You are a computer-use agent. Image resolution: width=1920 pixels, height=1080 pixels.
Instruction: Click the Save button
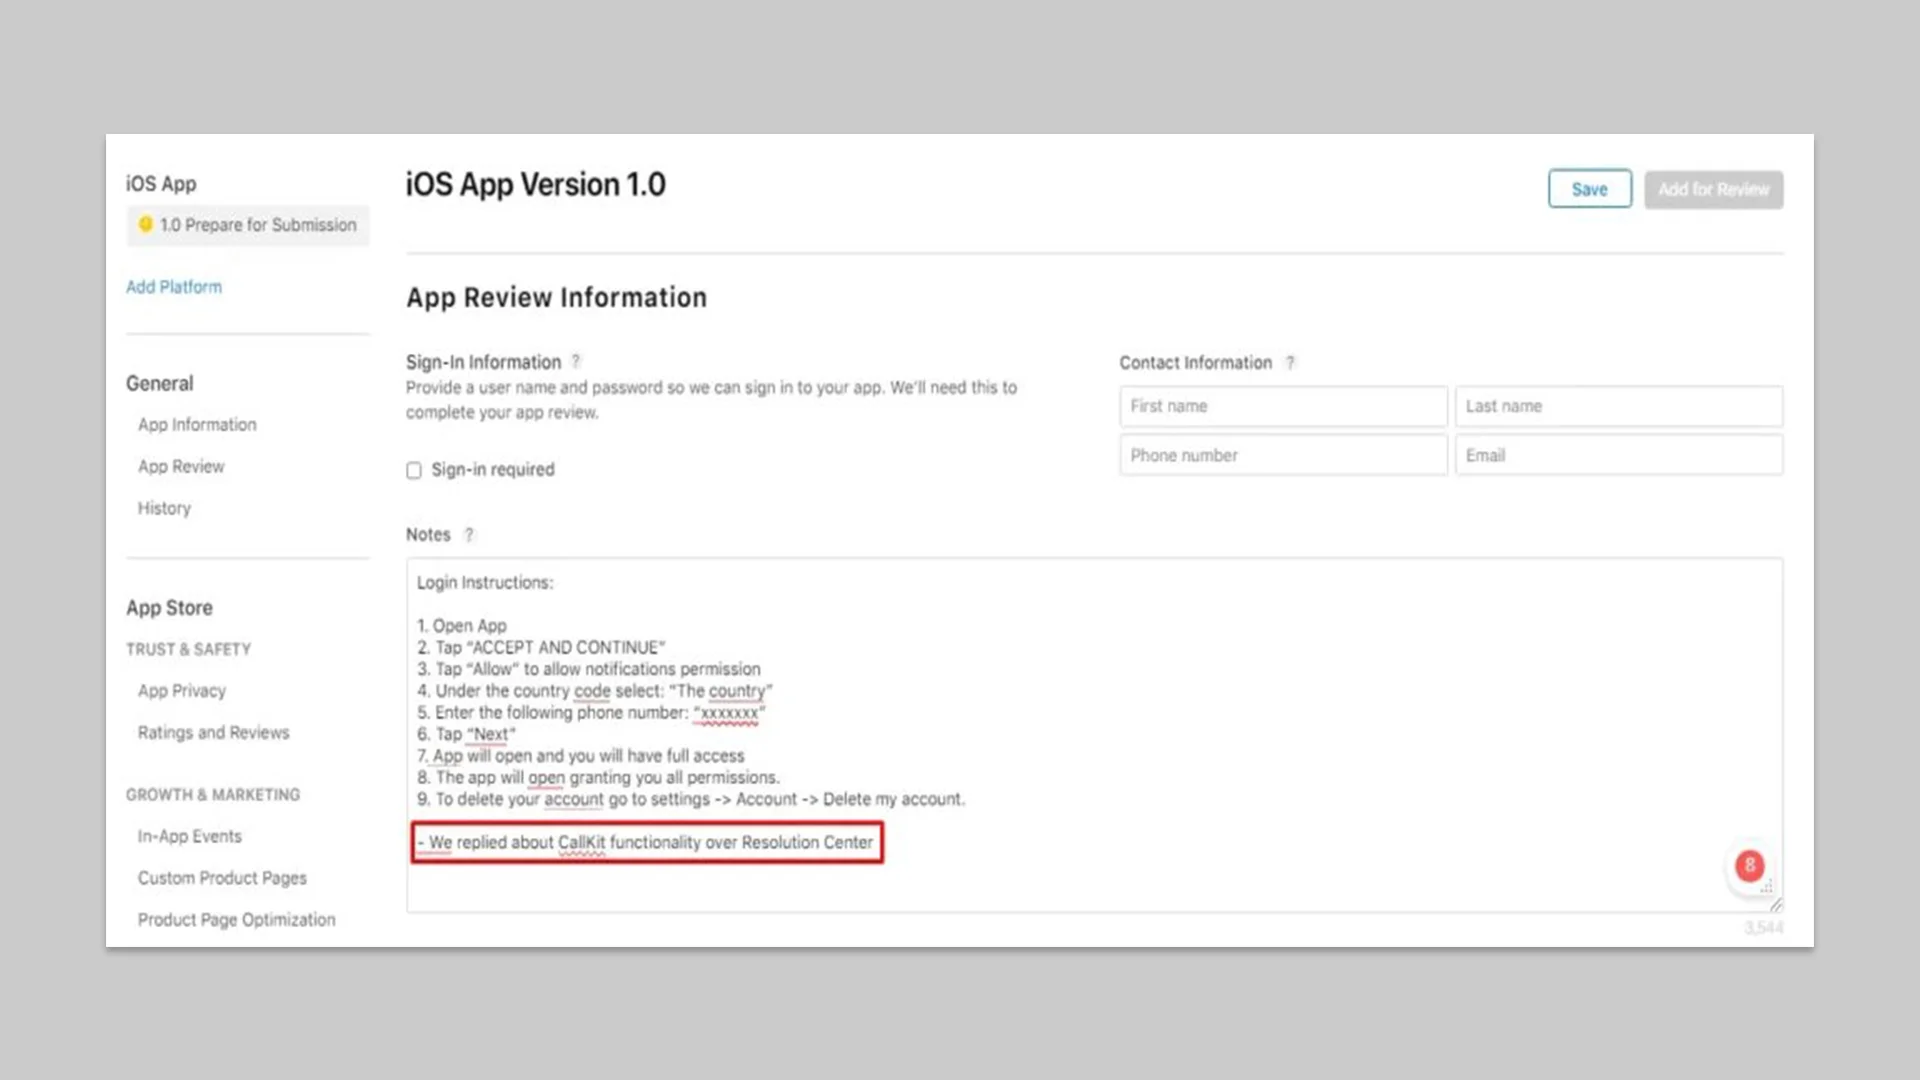pyautogui.click(x=1590, y=189)
